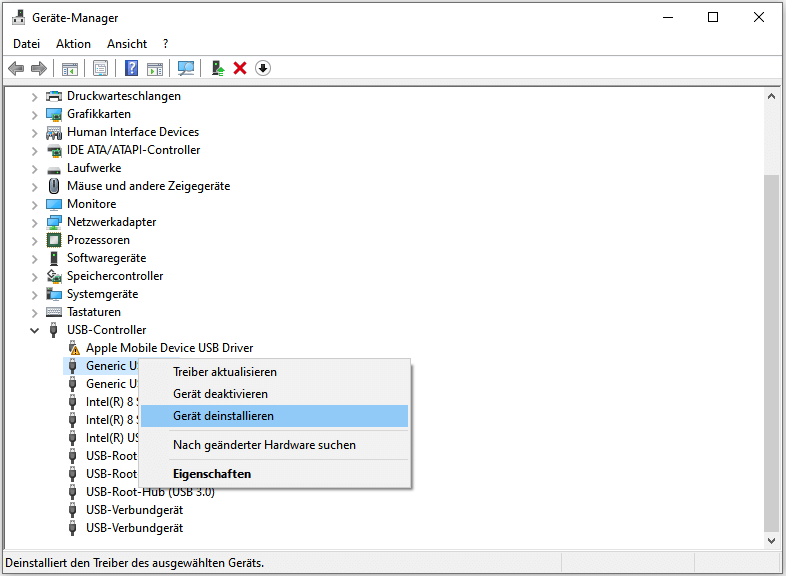Expand the Tastaturen node
The image size is (786, 576).
click(34, 313)
